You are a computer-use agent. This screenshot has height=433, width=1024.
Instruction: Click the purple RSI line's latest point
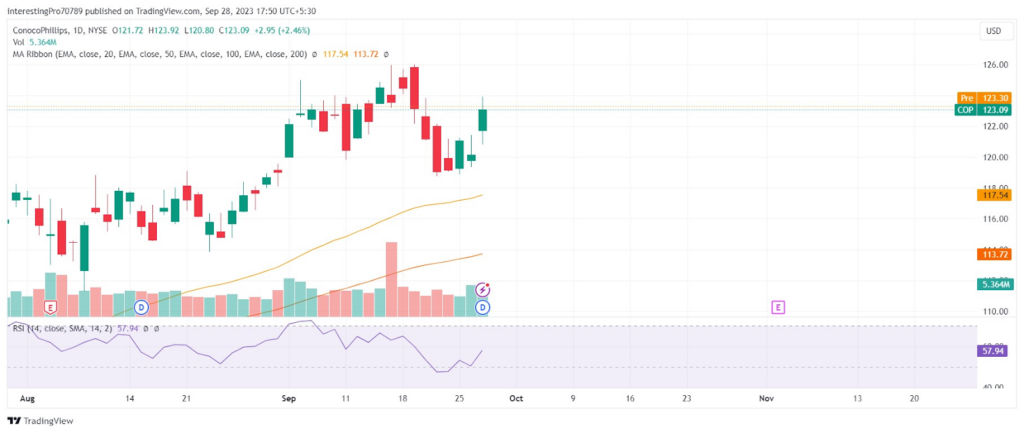(482, 351)
